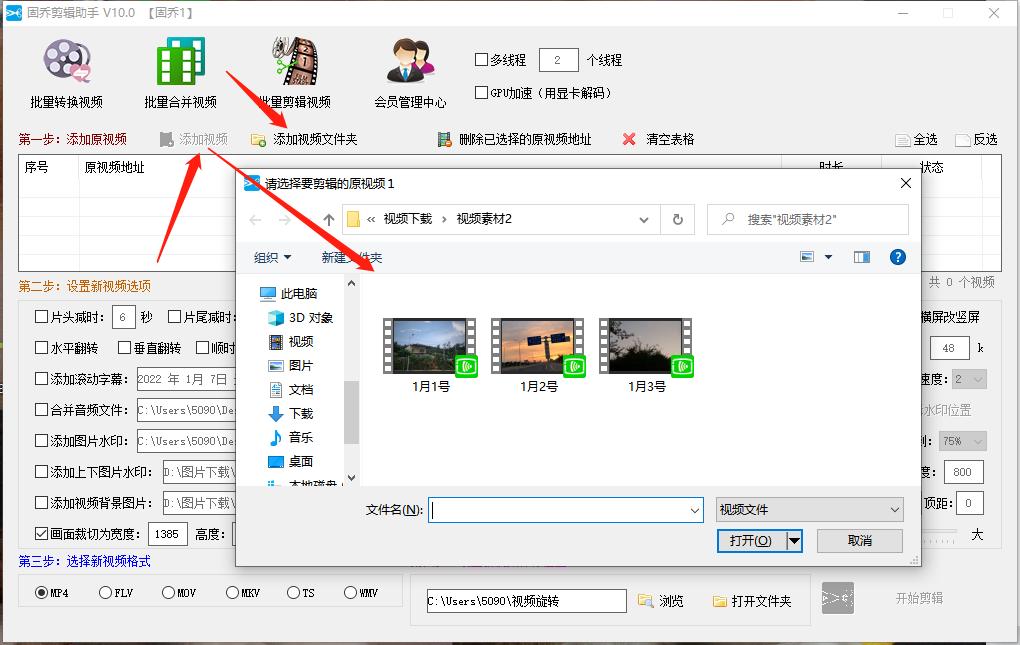Expand the address bar folder dropdown

point(645,219)
